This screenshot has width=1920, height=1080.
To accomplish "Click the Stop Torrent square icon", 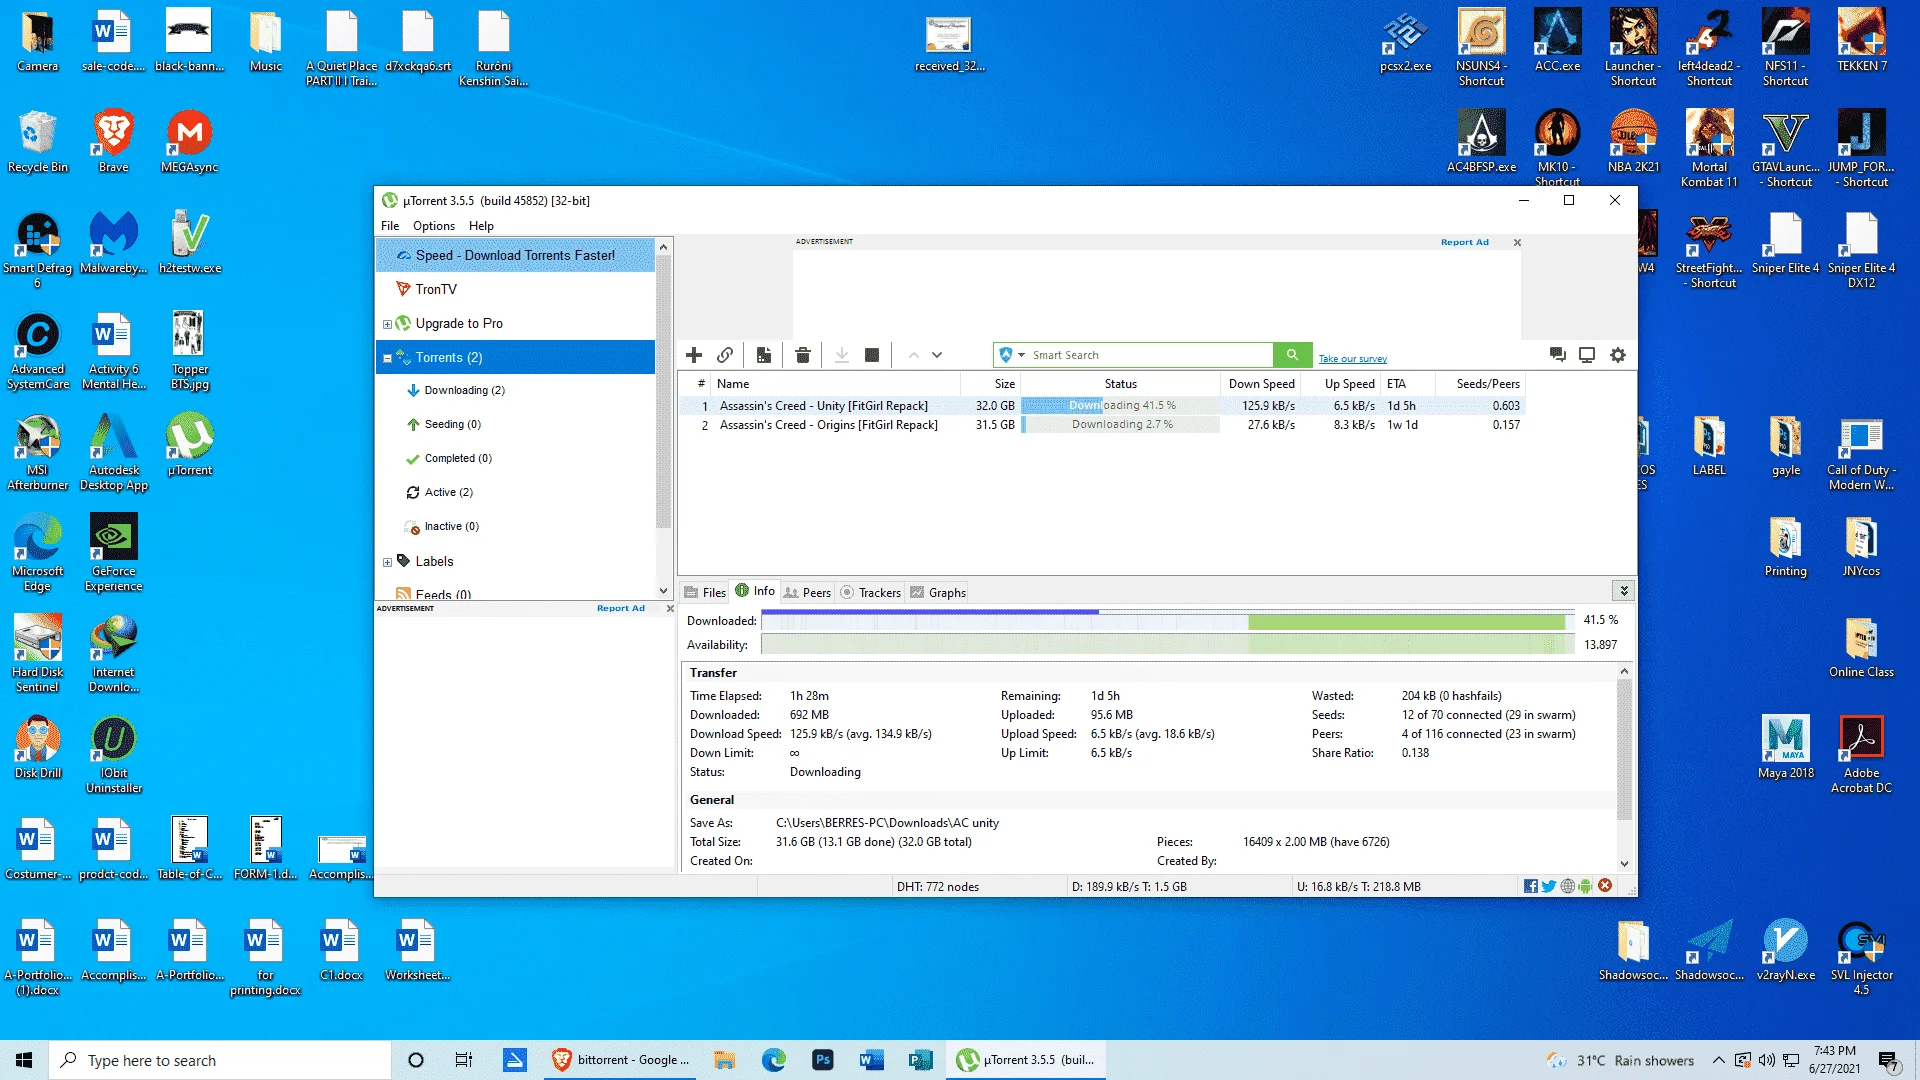I will 872,355.
